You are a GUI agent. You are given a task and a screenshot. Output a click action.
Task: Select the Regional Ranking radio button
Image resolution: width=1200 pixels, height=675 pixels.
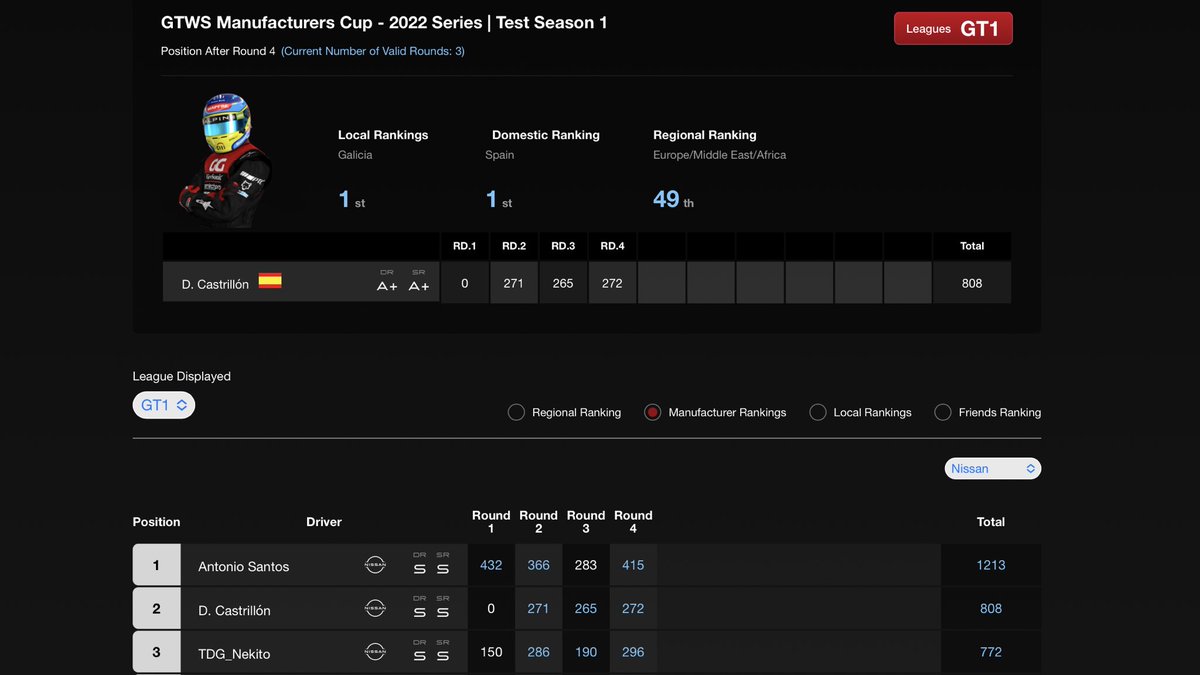click(516, 412)
